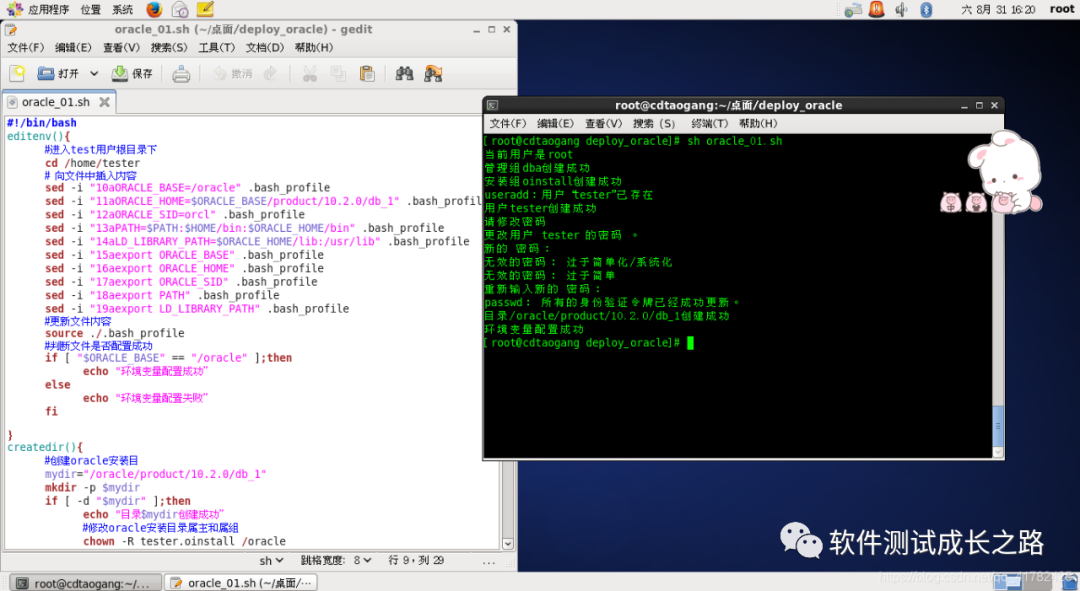
Task: Change tab width 跳格宽度 dropdown
Action: point(336,561)
